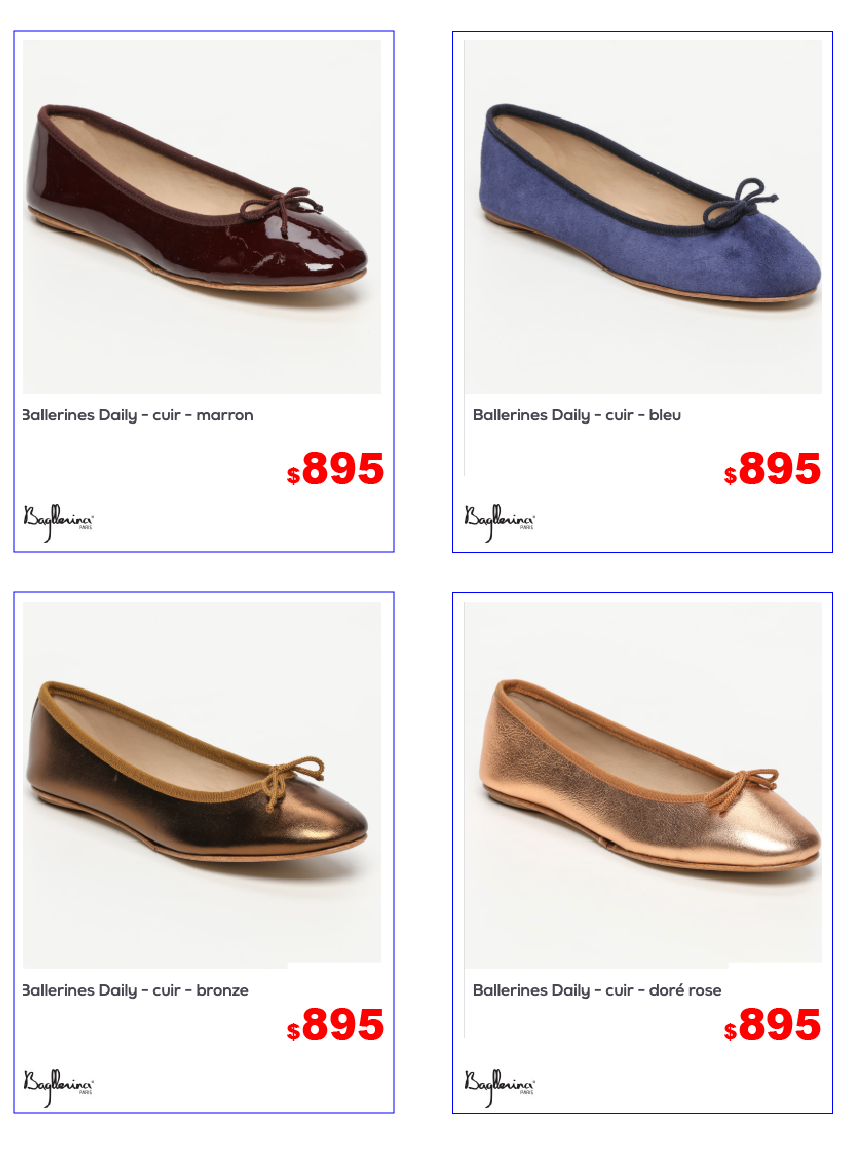Select the bow on the rose gold shoe
Screen dimensions: 850x1150
pyautogui.click(x=742, y=787)
